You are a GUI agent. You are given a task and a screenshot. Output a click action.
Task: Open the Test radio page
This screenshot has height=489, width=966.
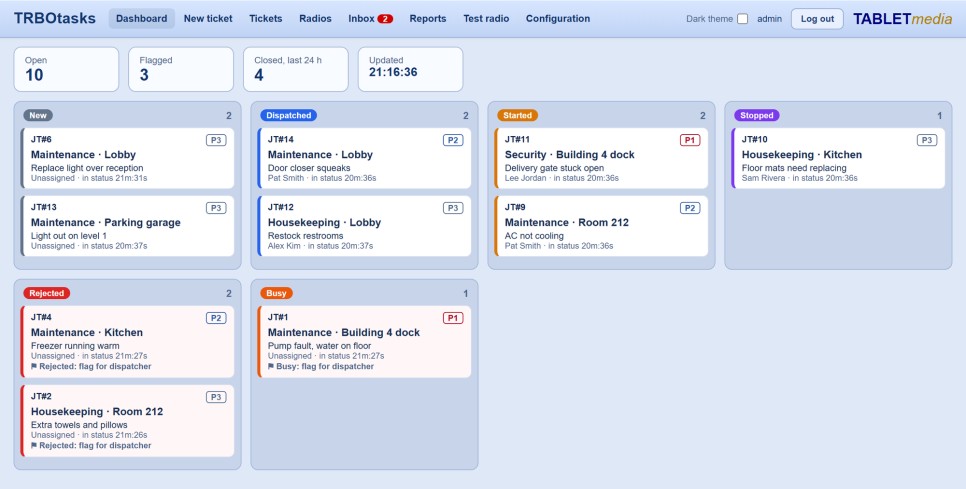point(486,18)
